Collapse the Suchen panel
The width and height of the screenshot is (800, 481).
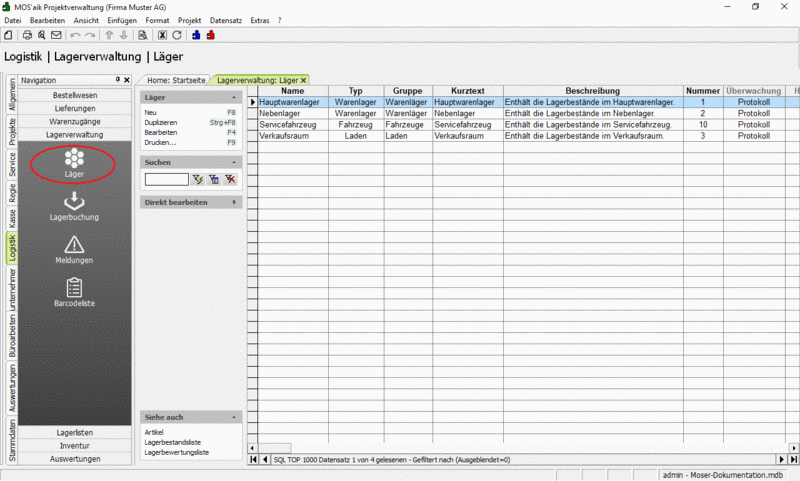[x=234, y=162]
